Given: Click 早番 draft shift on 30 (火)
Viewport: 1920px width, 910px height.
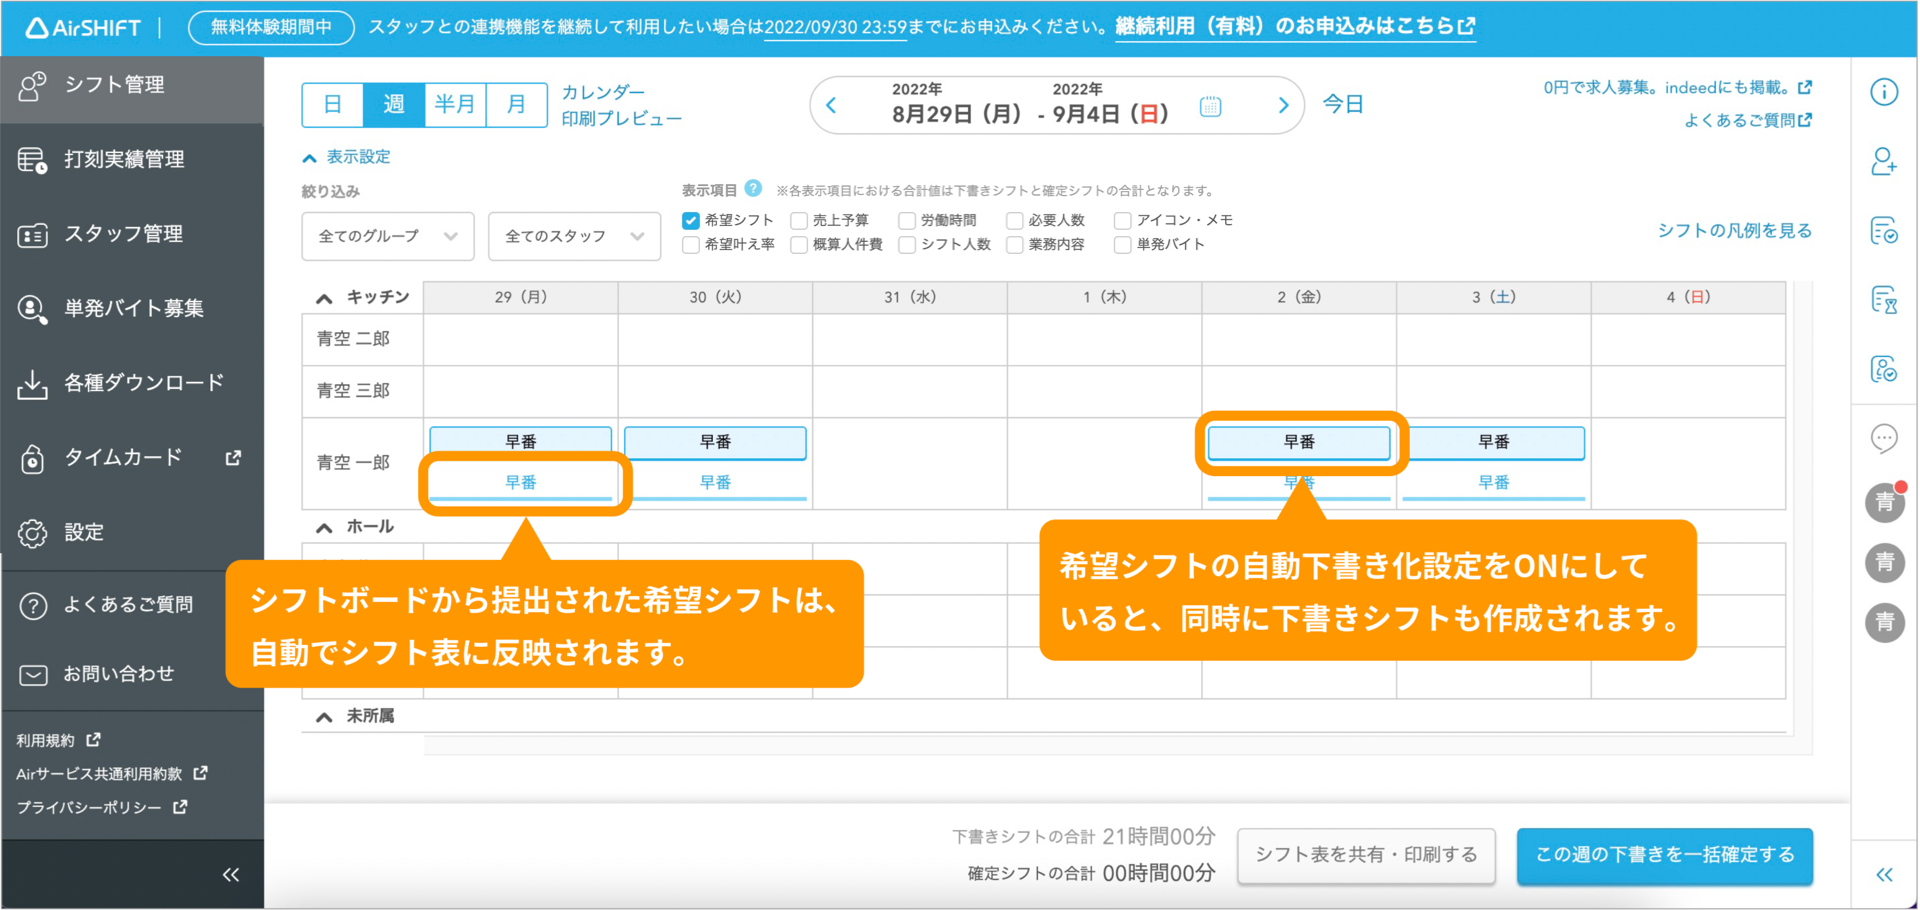Looking at the screenshot, I should pos(715,443).
